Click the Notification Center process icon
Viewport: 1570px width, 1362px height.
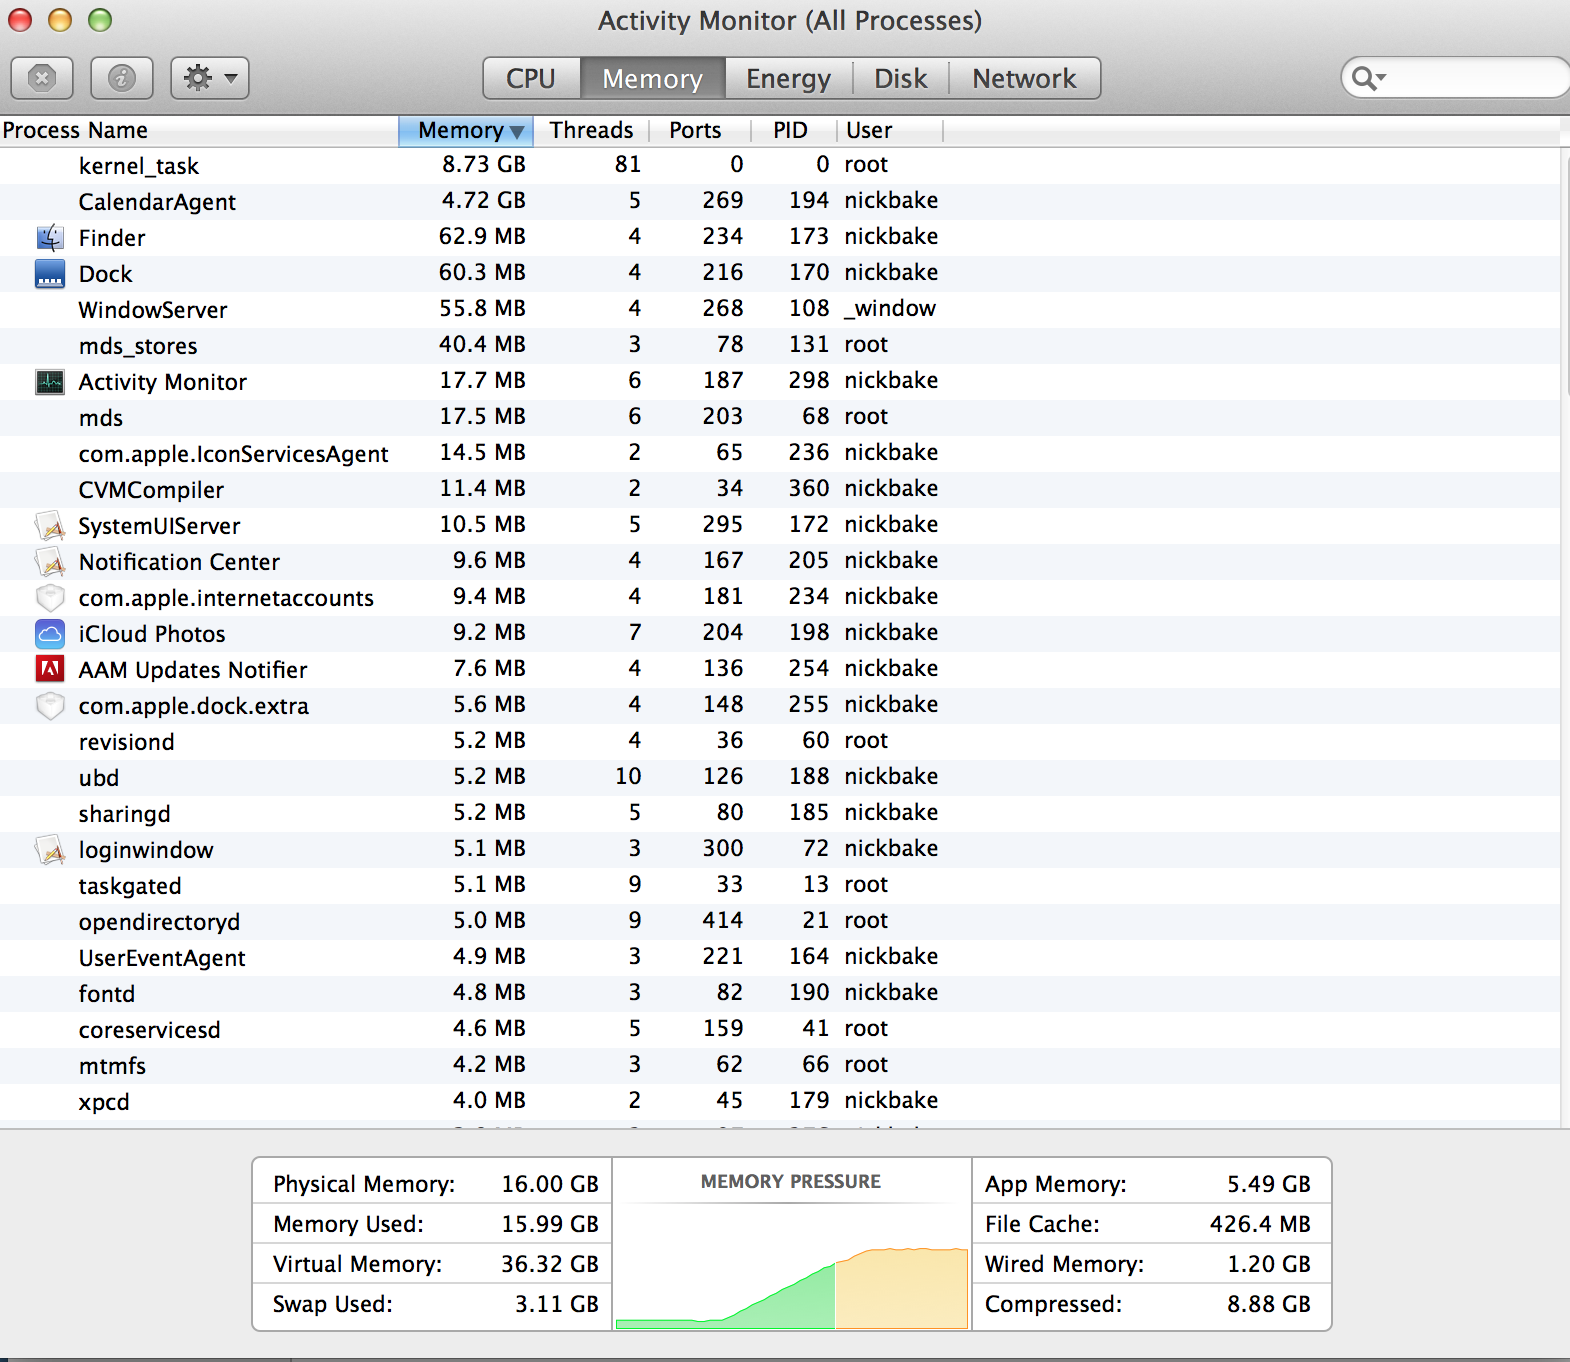(50, 562)
